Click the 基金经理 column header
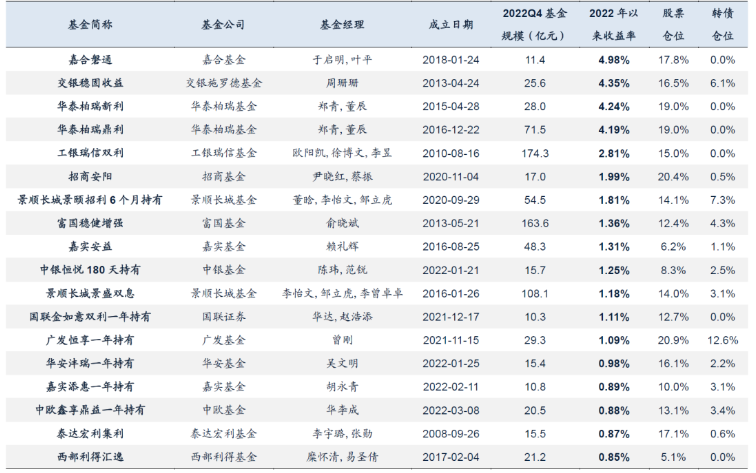756x473 pixels. tap(342, 25)
